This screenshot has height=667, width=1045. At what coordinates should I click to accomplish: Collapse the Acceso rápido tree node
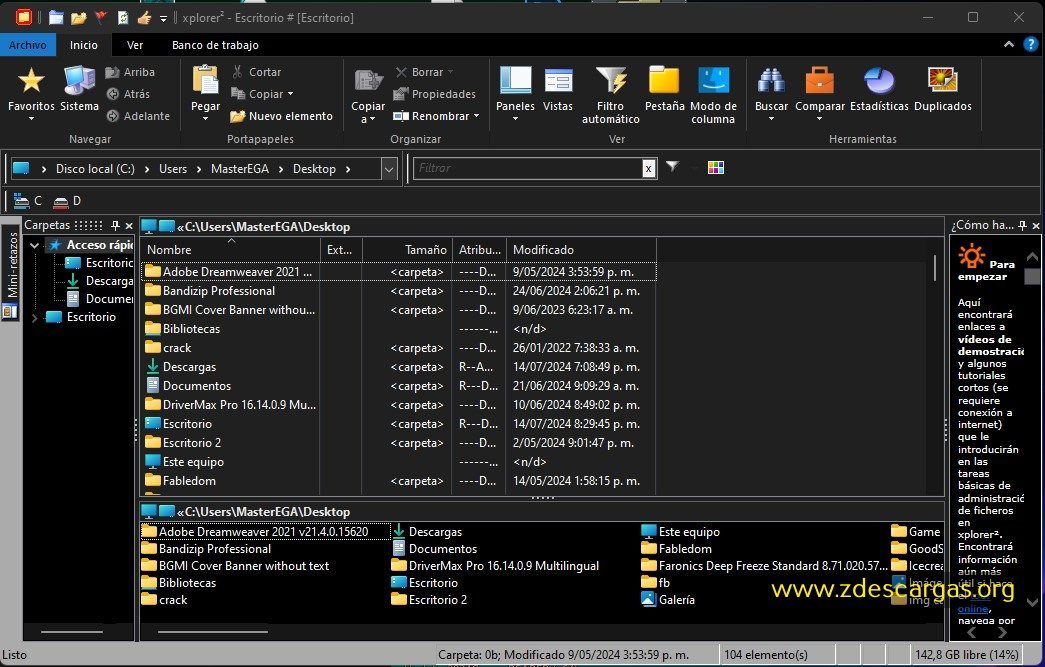[x=34, y=245]
